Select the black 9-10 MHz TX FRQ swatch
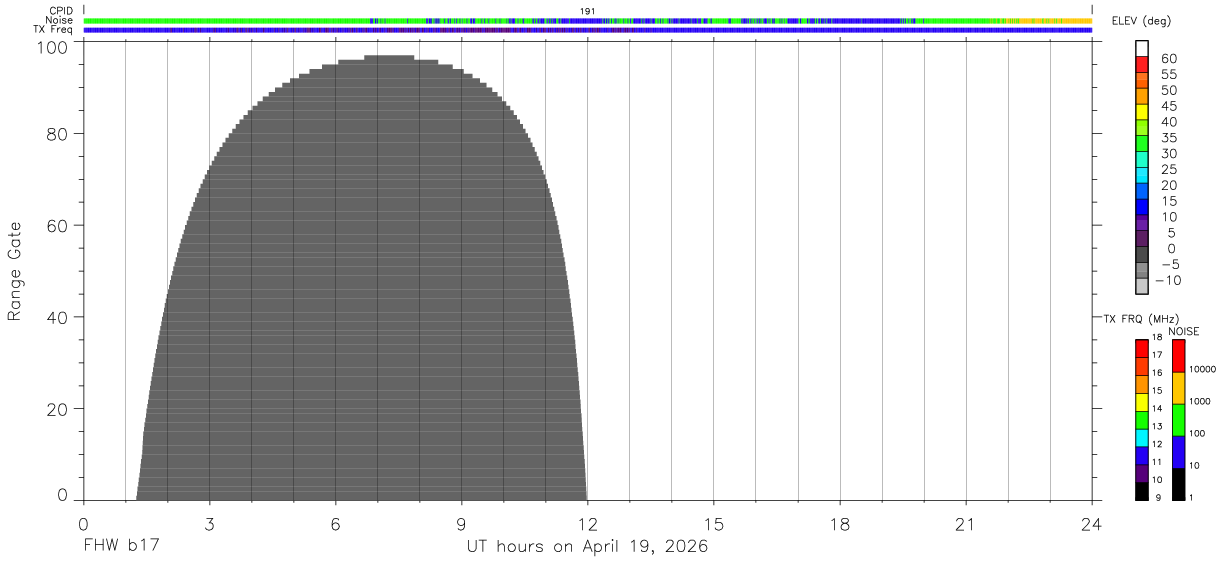The image size is (1228, 567). pyautogui.click(x=1142, y=491)
